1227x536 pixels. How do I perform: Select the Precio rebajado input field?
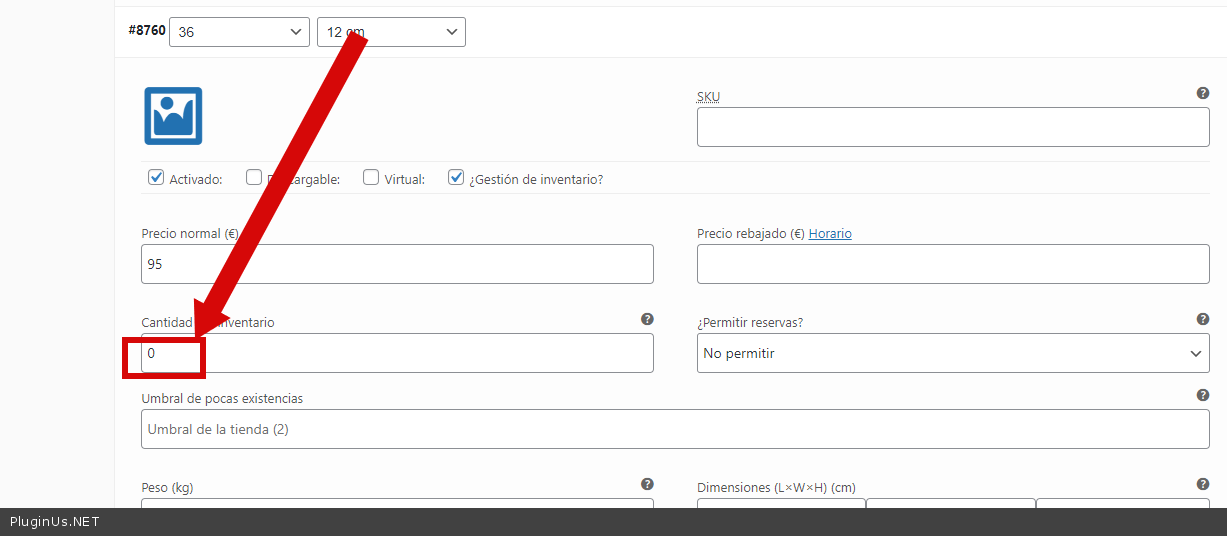pyautogui.click(x=952, y=264)
